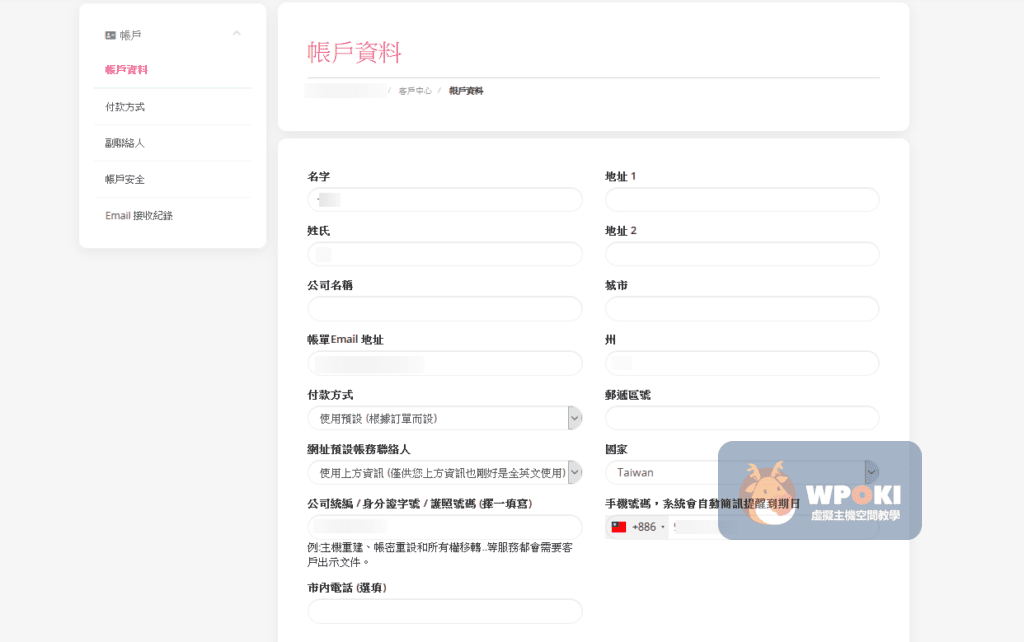
Task: Open 帳戶資料 in the sidebar
Action: click(126, 70)
